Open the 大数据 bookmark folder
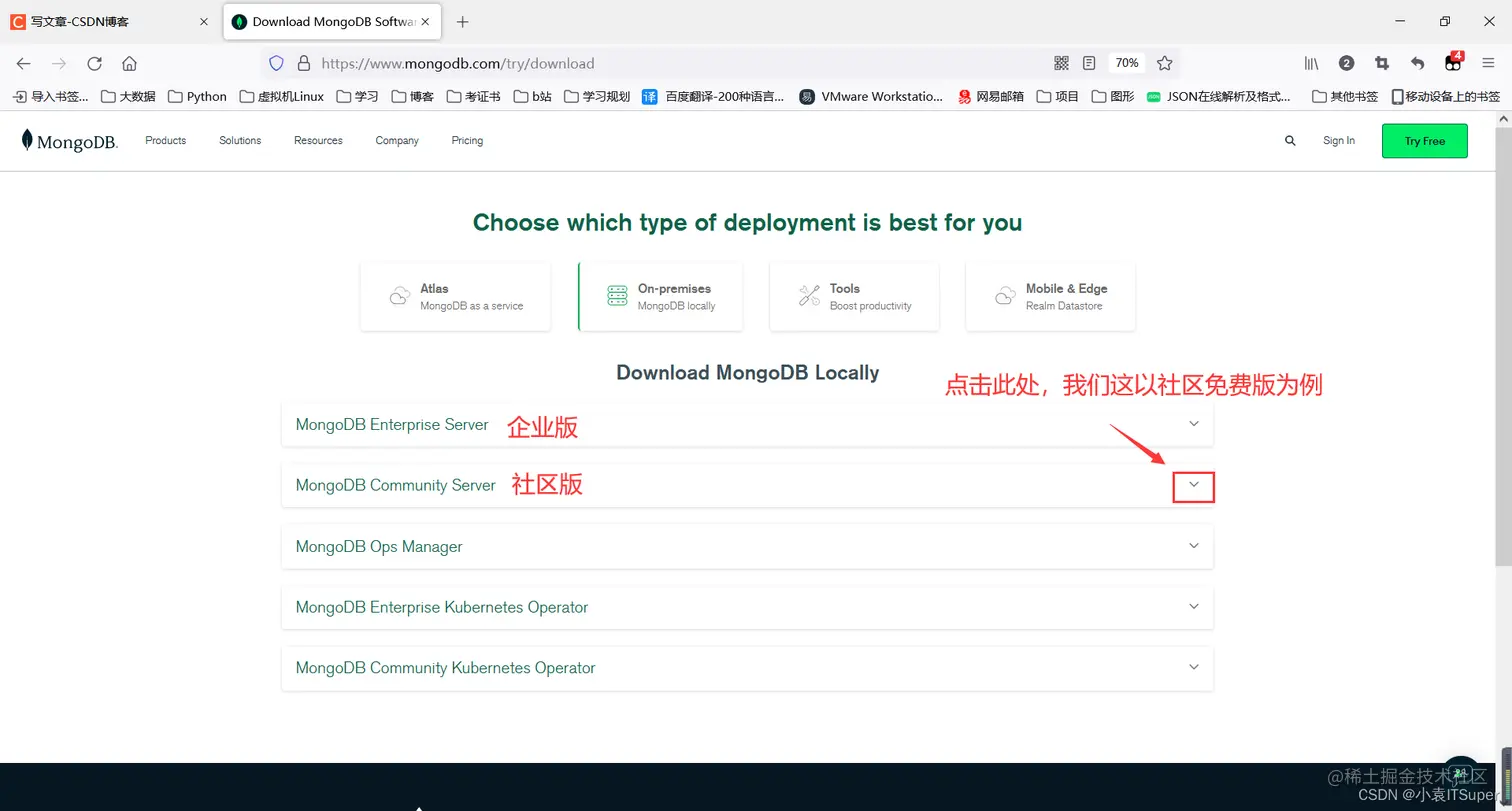 (129, 96)
